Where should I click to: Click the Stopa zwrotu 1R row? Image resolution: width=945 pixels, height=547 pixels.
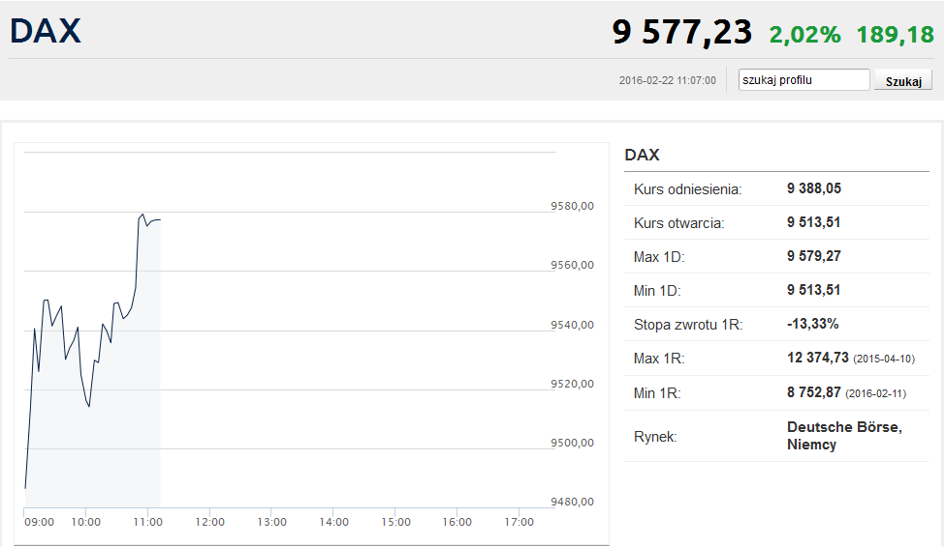(777, 324)
